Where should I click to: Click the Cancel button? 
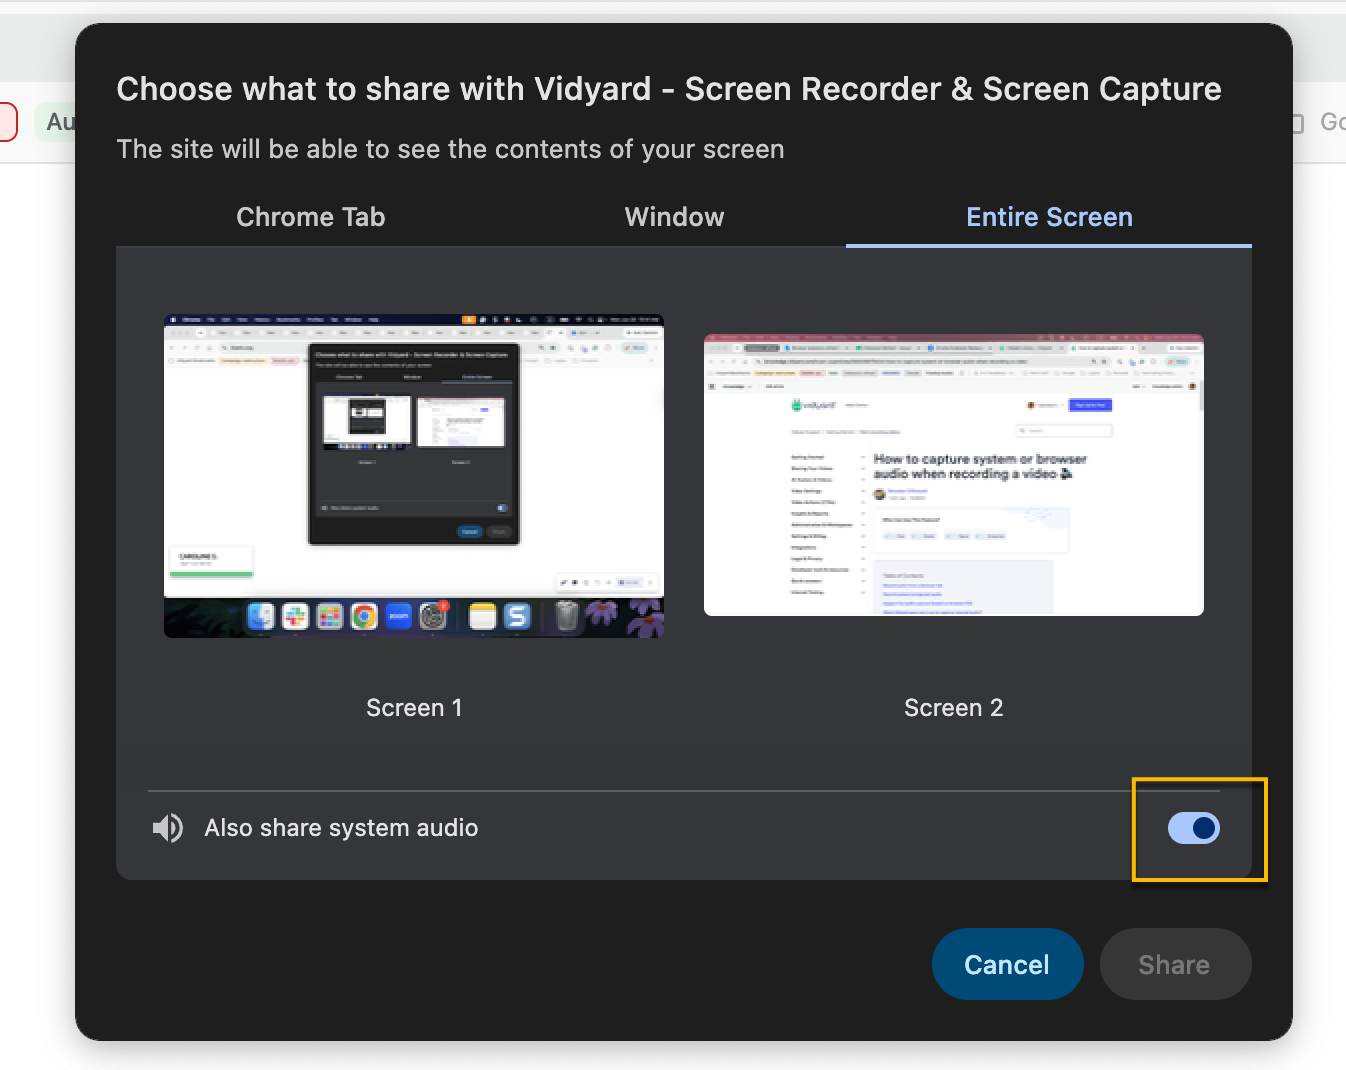[1008, 964]
